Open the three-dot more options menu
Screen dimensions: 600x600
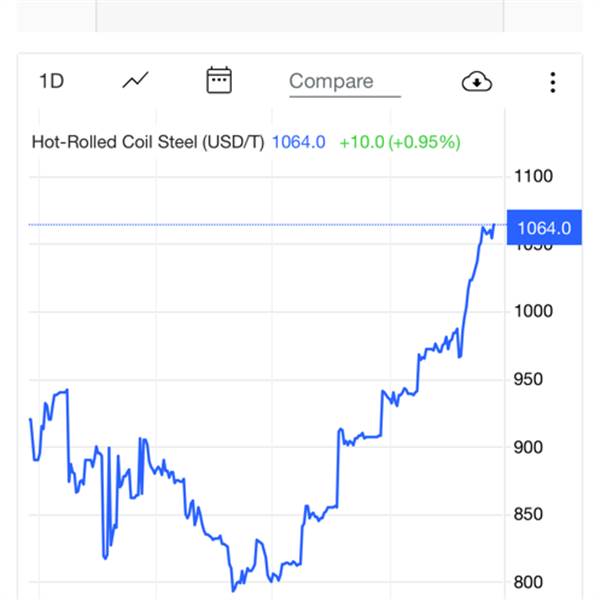(553, 82)
